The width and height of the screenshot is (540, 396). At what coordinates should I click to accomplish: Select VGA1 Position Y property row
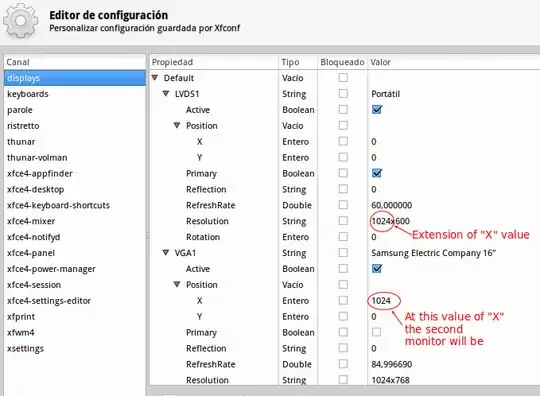tap(344, 316)
